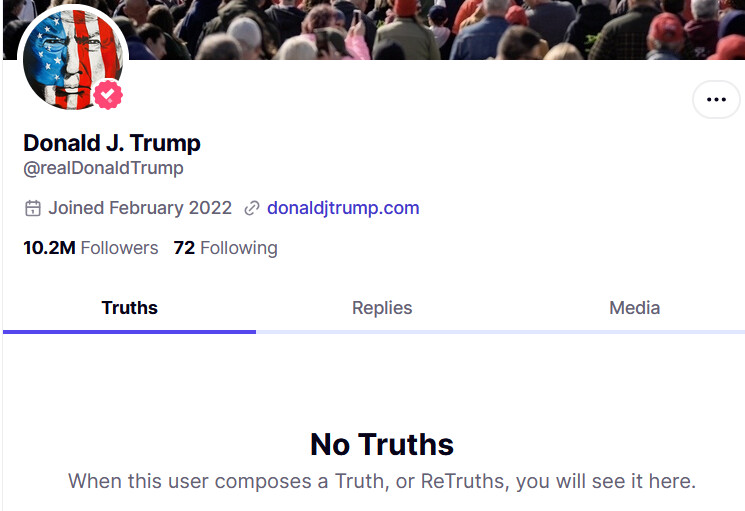
Task: Click the purple active tab underline indicator
Action: click(129, 332)
